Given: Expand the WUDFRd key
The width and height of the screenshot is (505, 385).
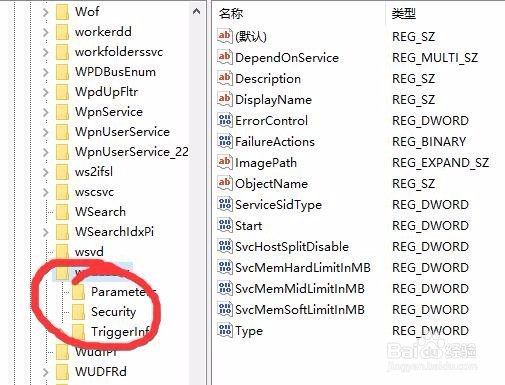Looking at the screenshot, I should click(46, 372).
